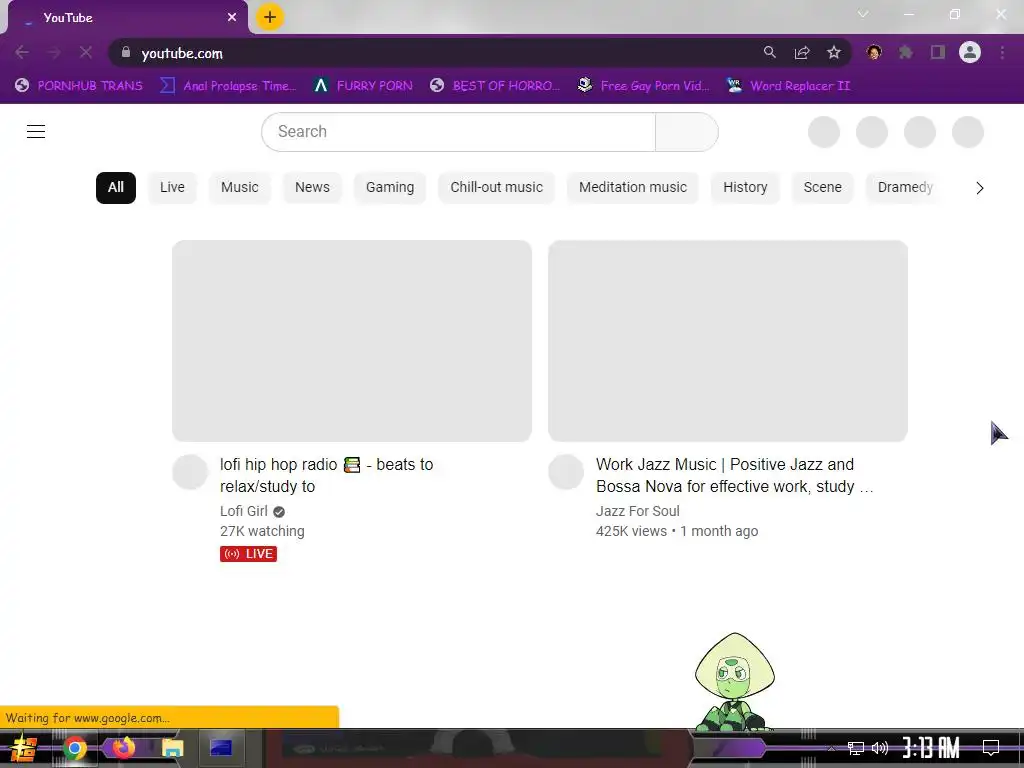This screenshot has width=1024, height=768.
Task: Click the address bar showing youtube.com
Action: 444,53
